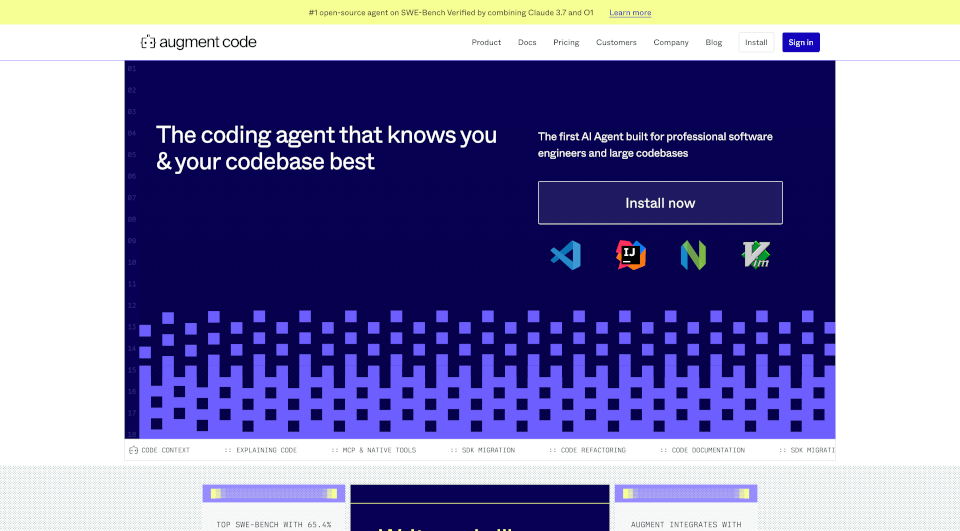
Task: Open the Neovim icon
Action: click(694, 255)
